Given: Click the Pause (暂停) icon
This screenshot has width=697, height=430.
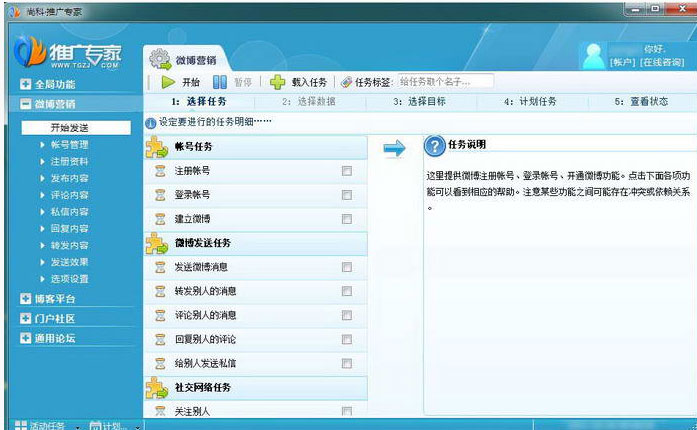Looking at the screenshot, I should [x=220, y=82].
